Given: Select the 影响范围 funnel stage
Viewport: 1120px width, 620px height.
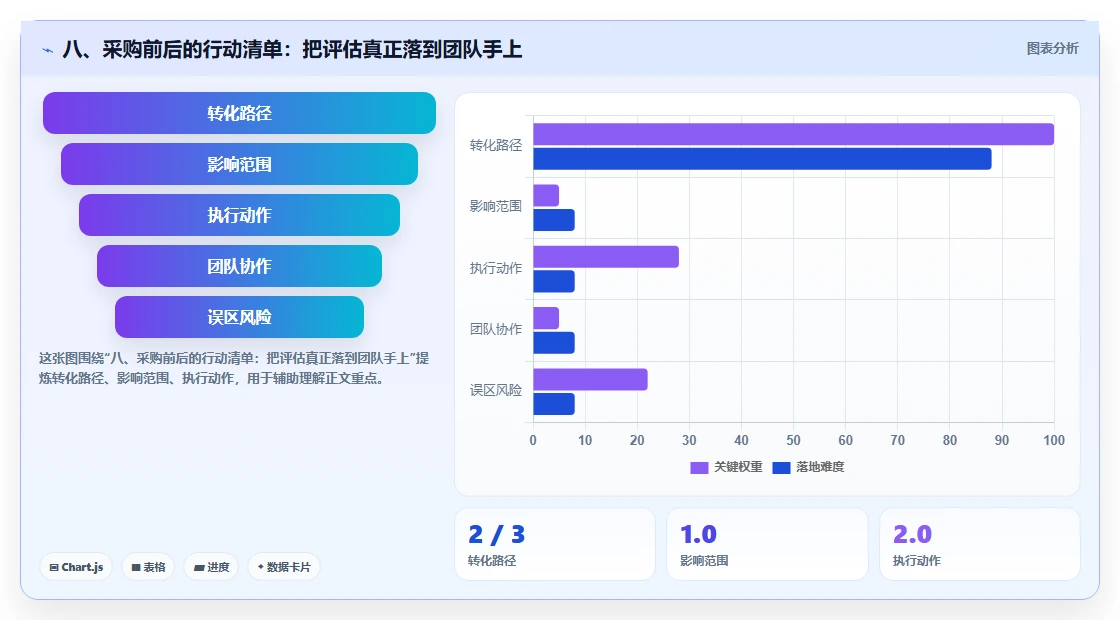Looking at the screenshot, I should coord(239,164).
